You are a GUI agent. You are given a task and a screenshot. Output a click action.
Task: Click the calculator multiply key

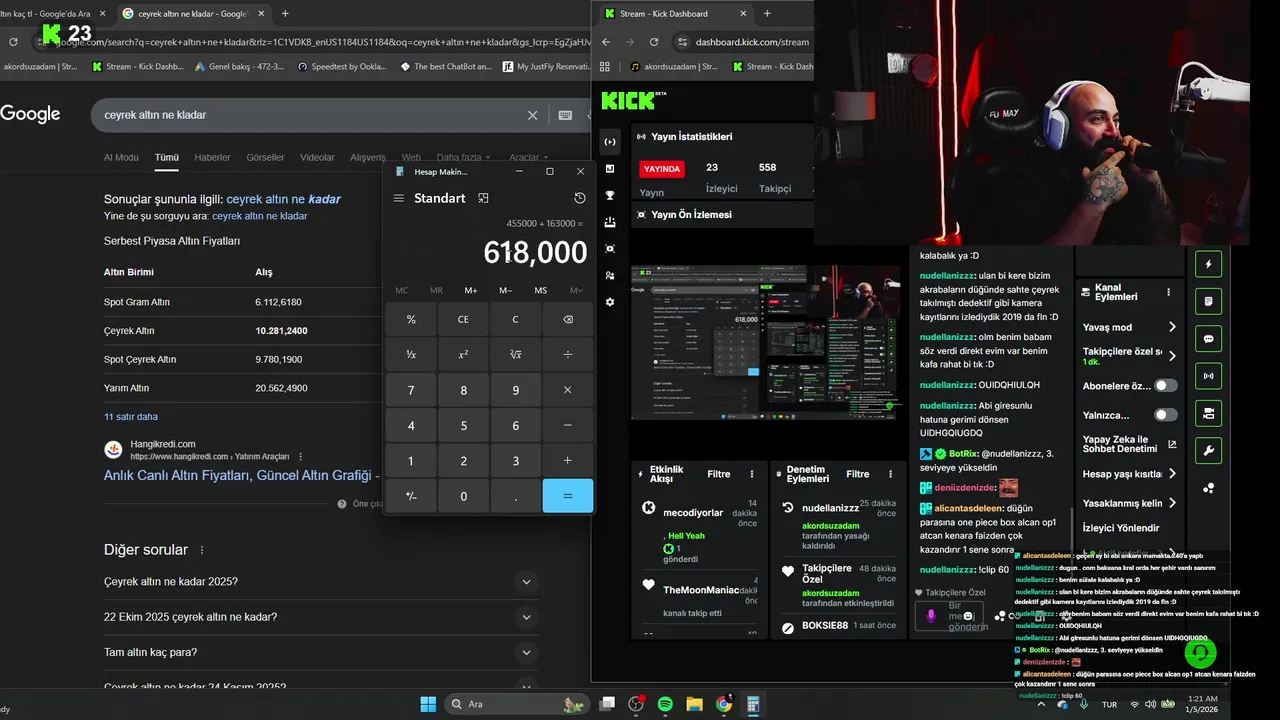pyautogui.click(x=568, y=390)
